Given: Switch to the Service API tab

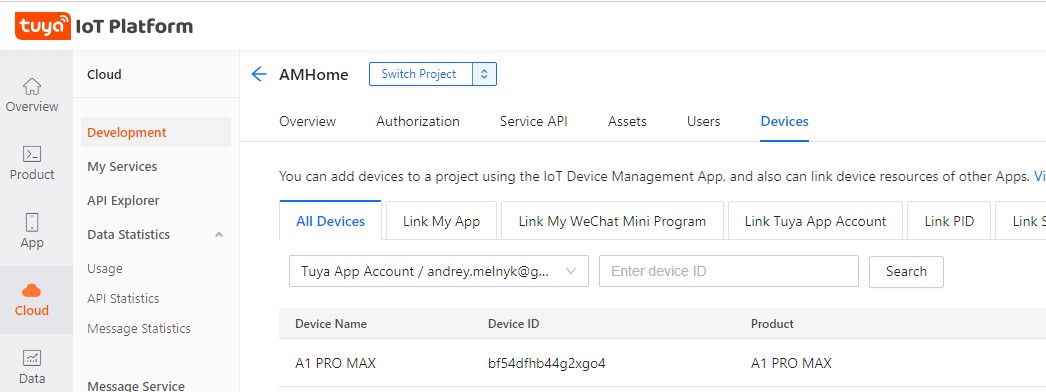Looking at the screenshot, I should (534, 121).
